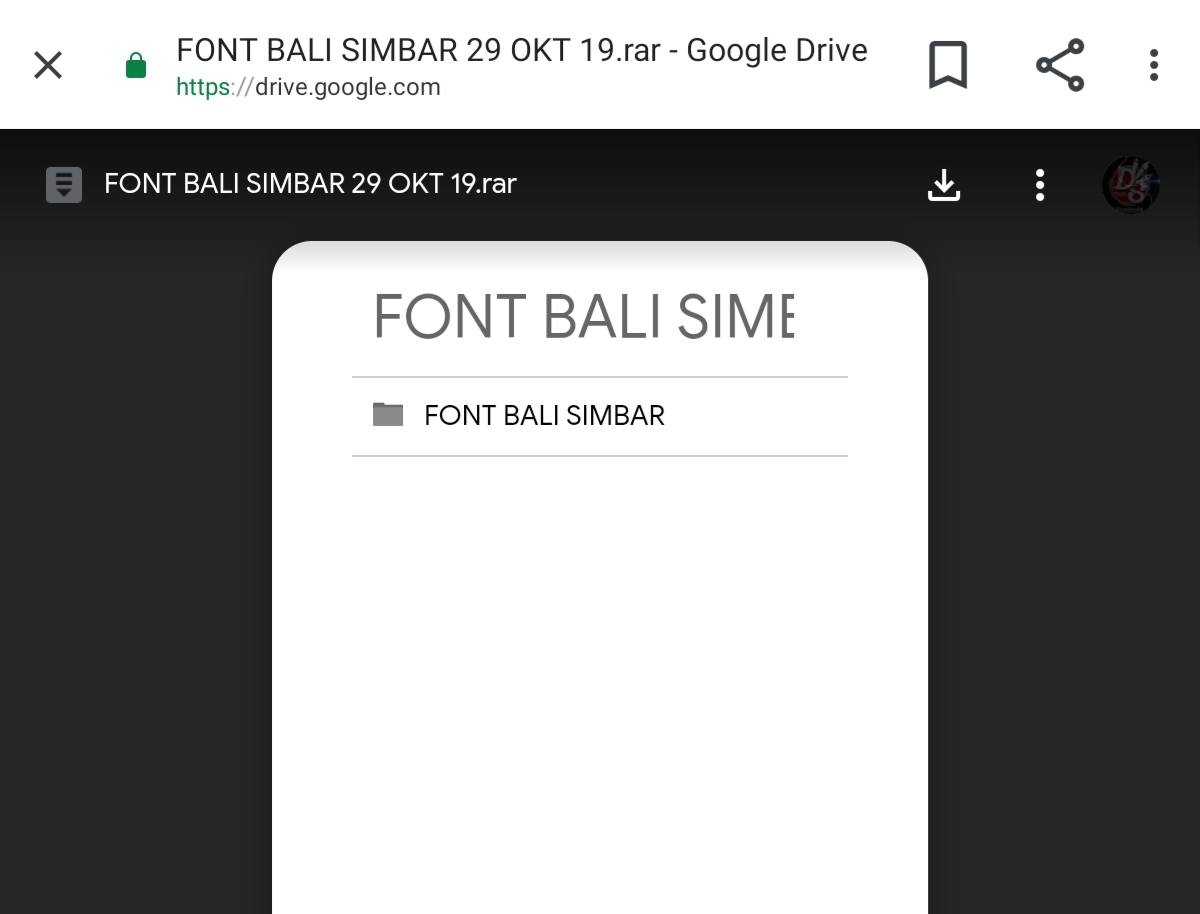Tap the FONT BALI SIMBAR folder name text
Screen dimensions: 1200x914
pos(545,416)
